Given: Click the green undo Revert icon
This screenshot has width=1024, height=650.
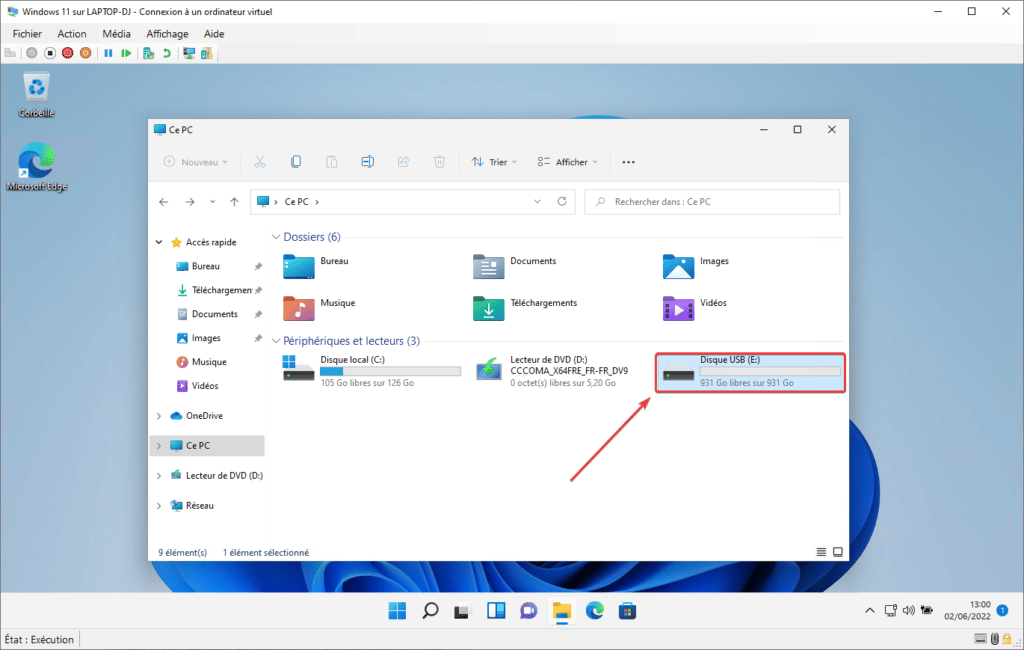Looking at the screenshot, I should 167,53.
